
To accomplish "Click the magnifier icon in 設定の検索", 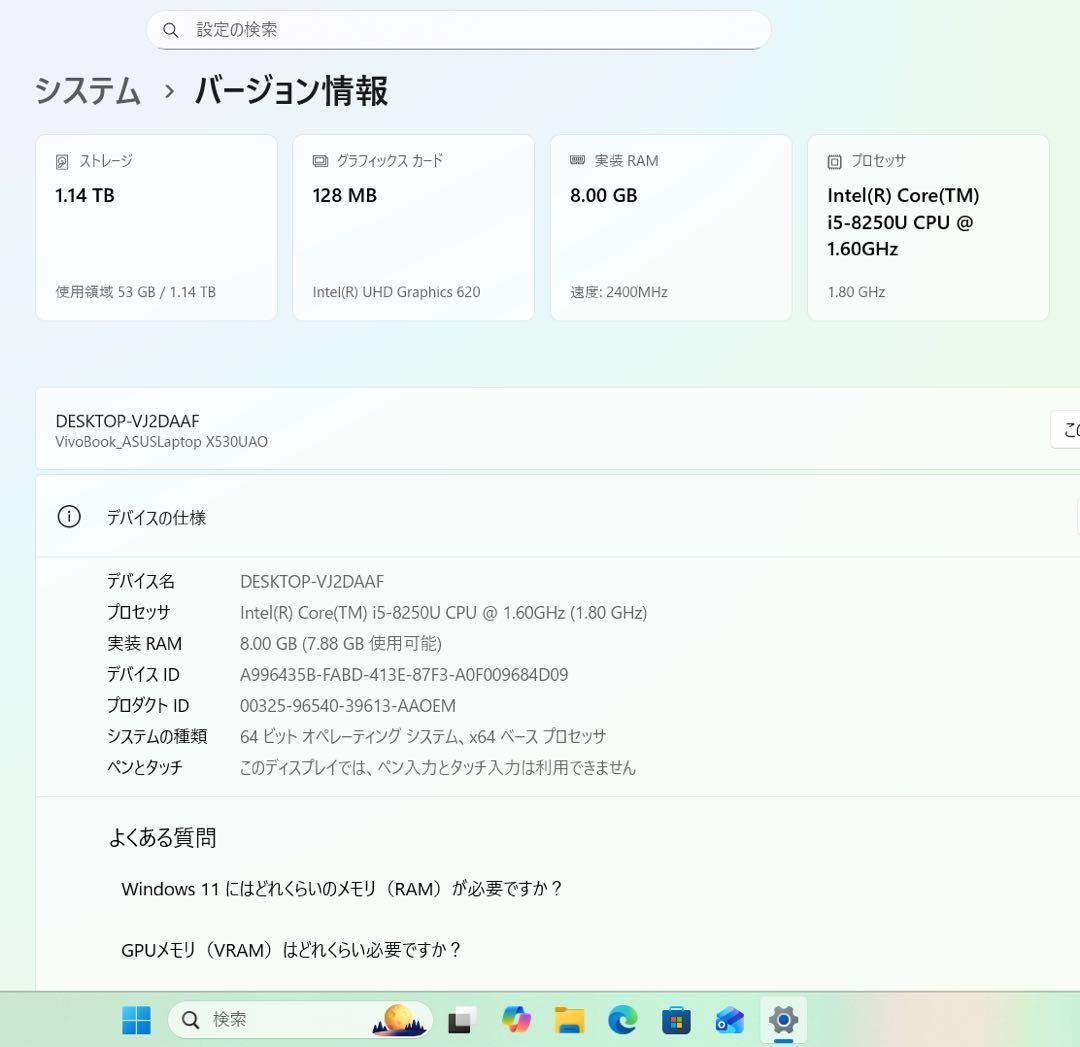I will pyautogui.click(x=171, y=30).
